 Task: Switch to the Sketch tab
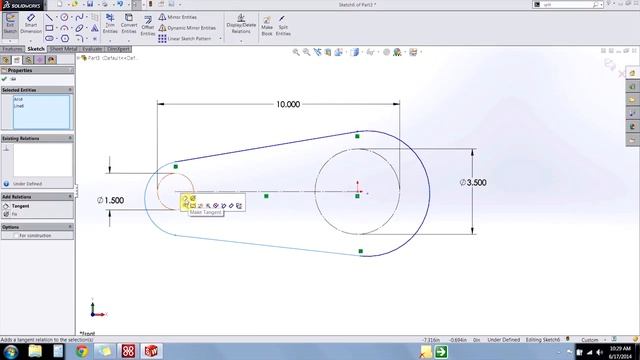[x=36, y=49]
